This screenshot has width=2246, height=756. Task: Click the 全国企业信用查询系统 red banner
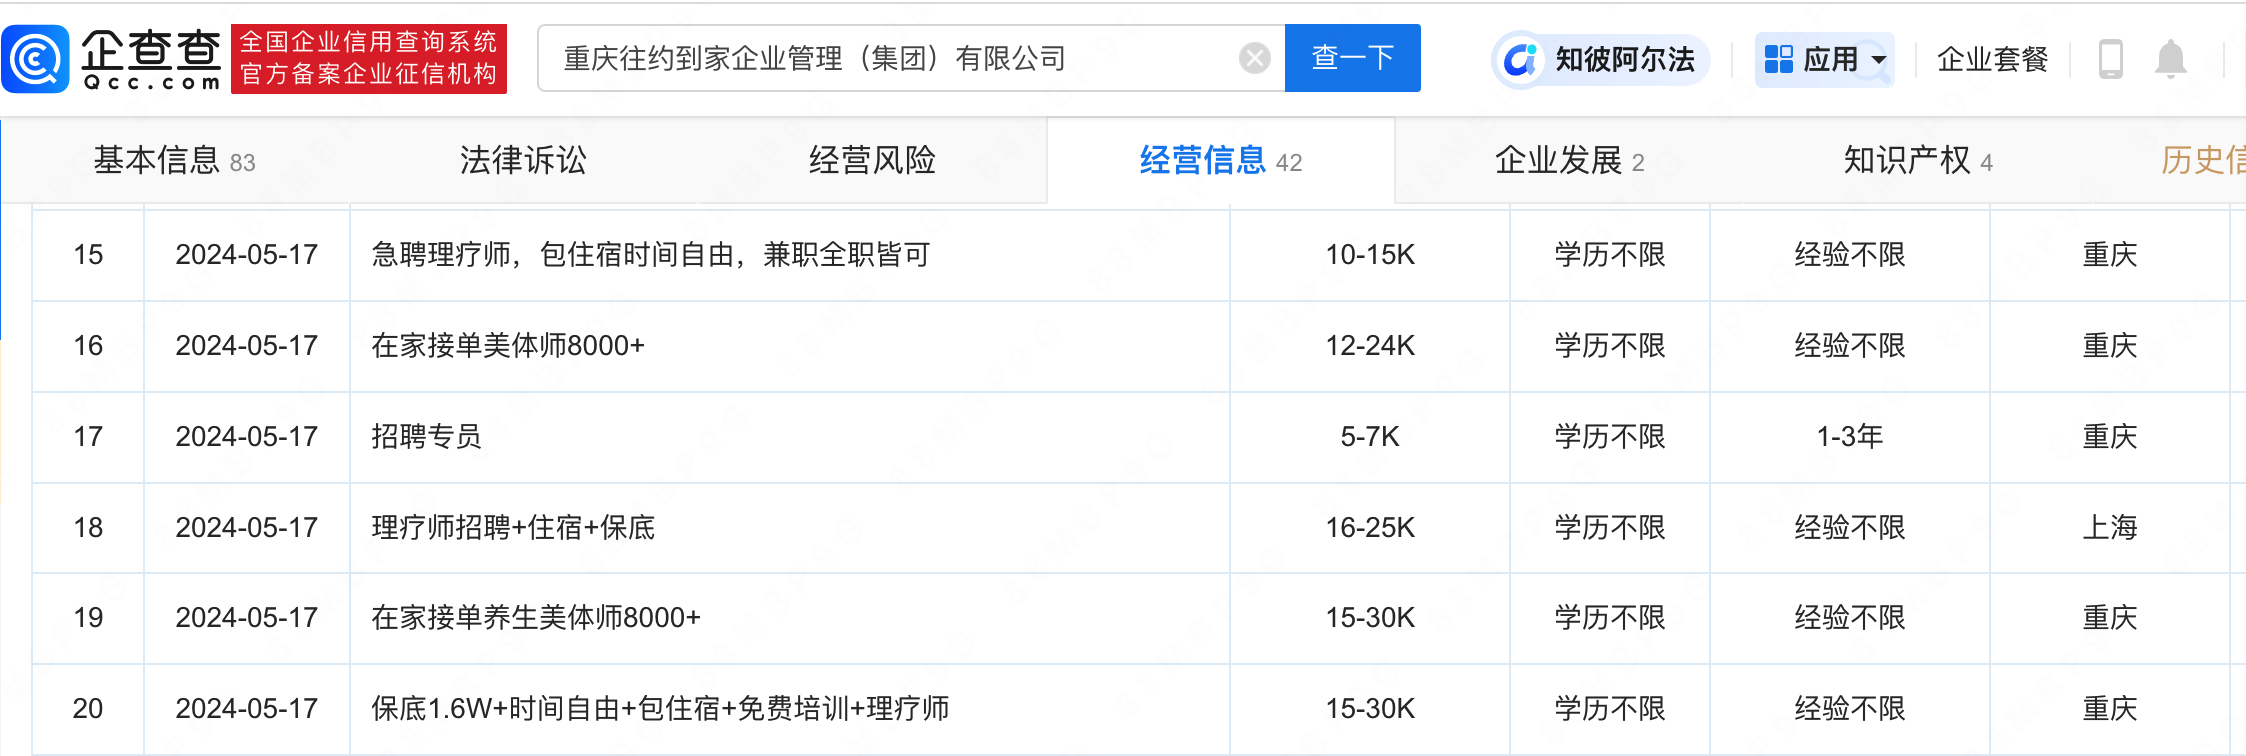(x=369, y=59)
